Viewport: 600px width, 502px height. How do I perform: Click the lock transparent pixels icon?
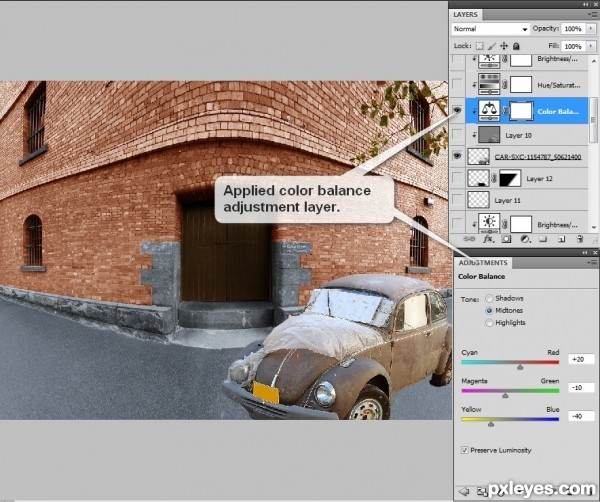pyautogui.click(x=479, y=46)
